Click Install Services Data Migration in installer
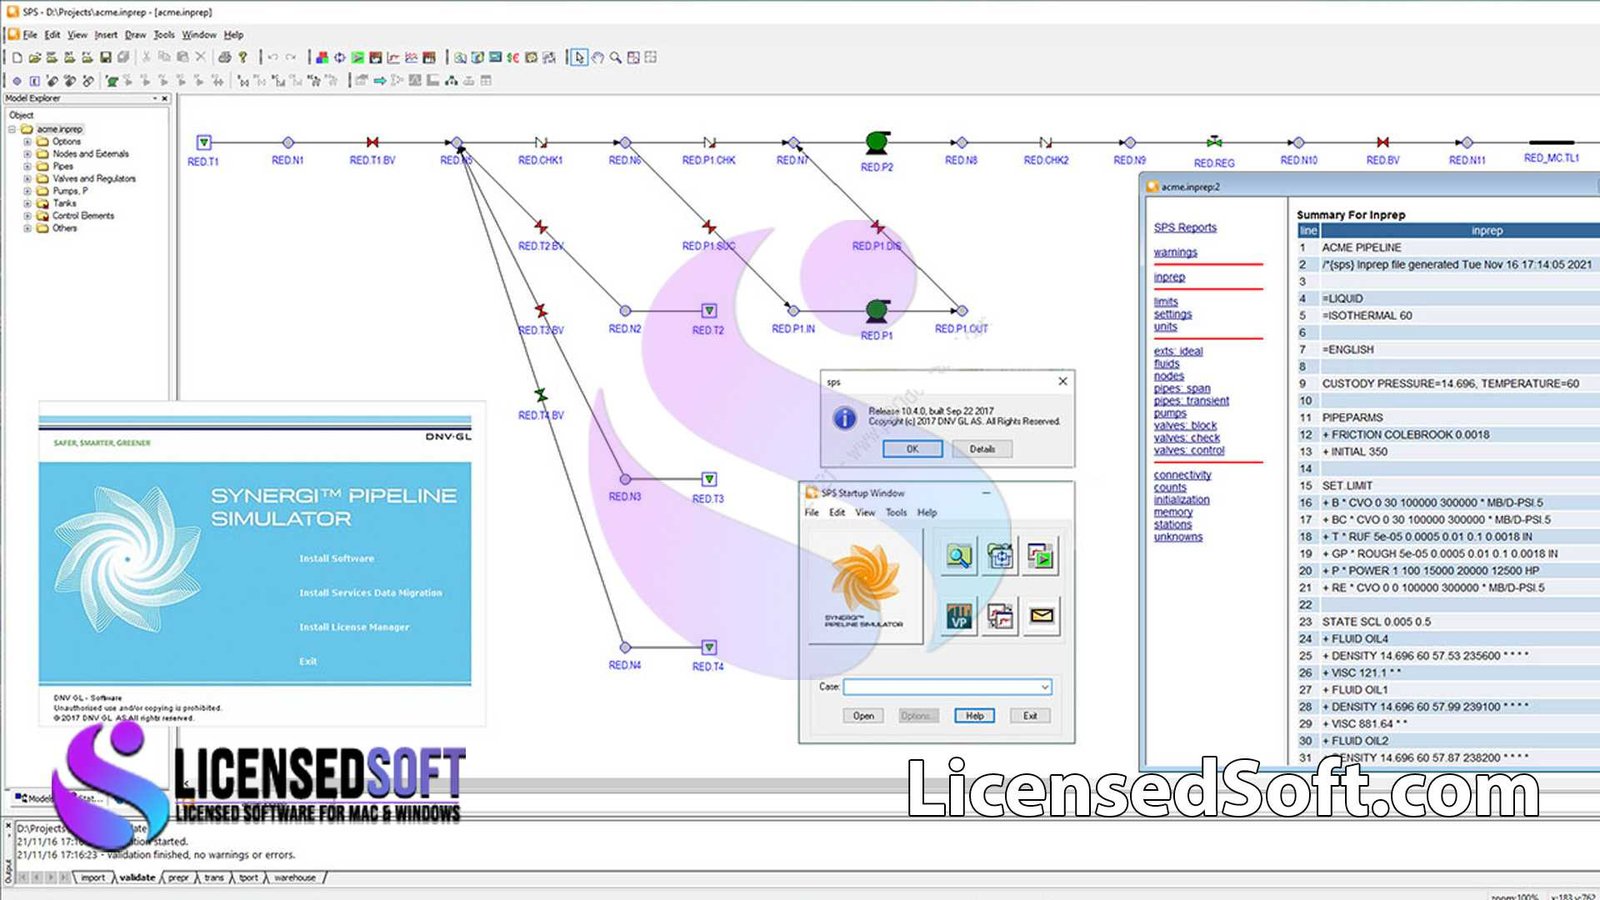 pyautogui.click(x=370, y=593)
